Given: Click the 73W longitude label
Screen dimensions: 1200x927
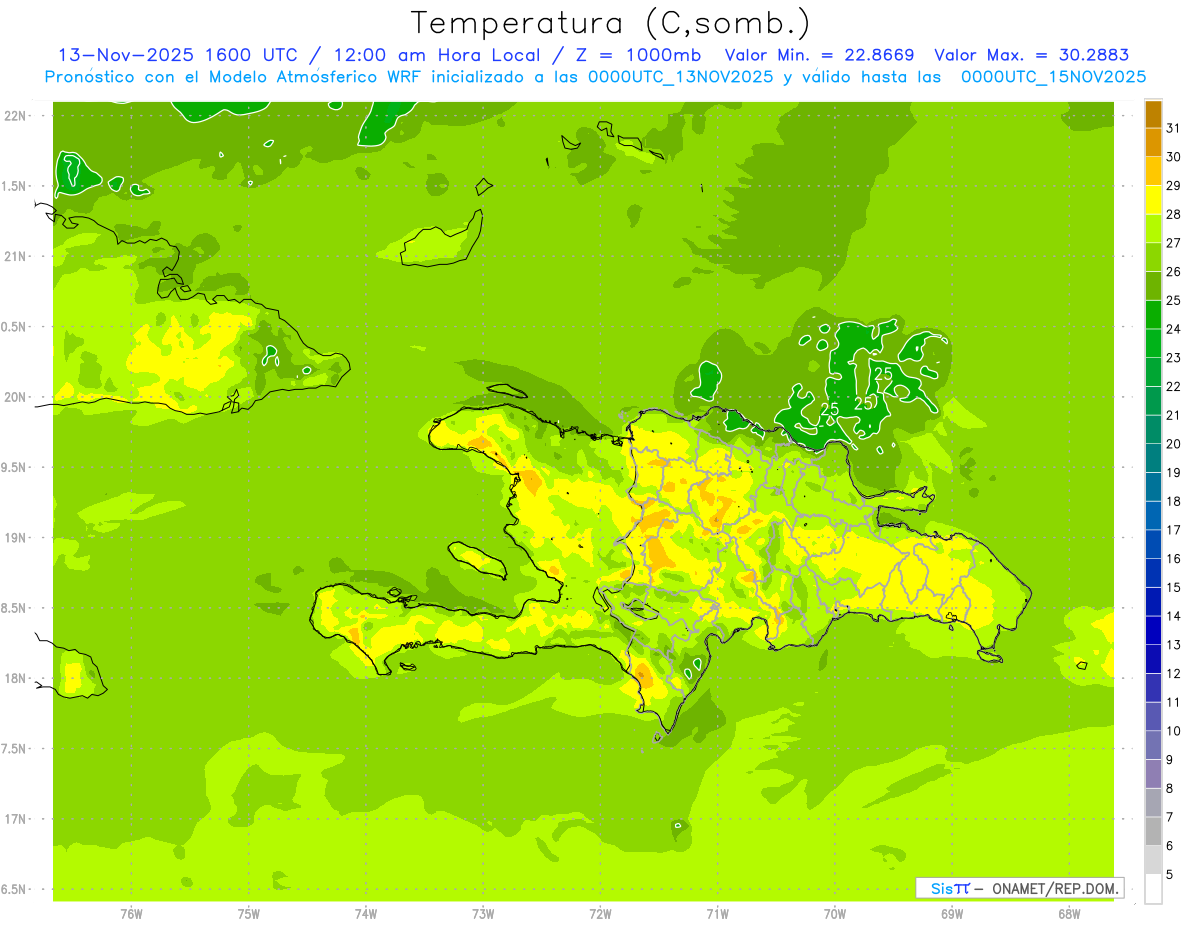Looking at the screenshot, I should (x=483, y=913).
